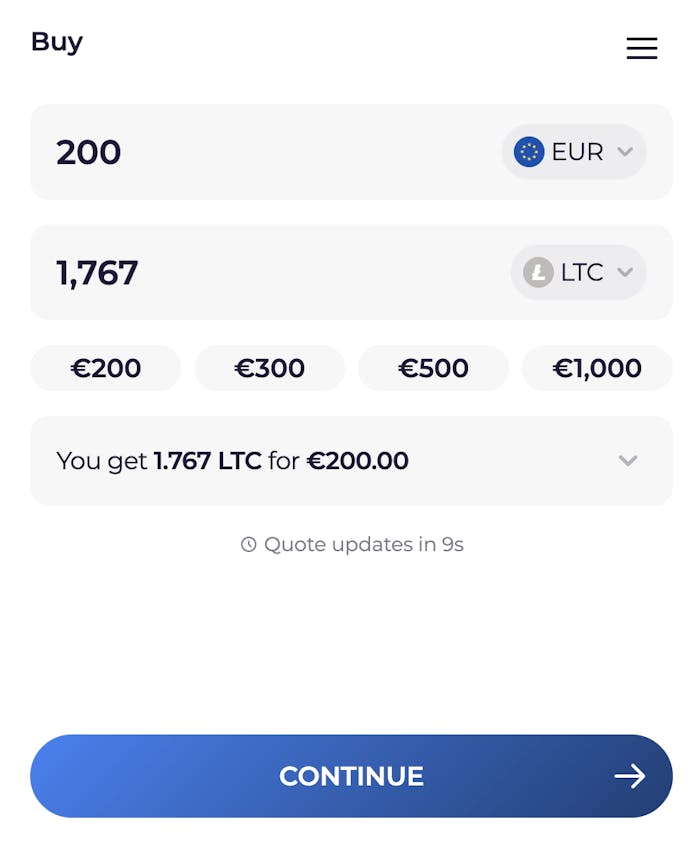Viewport: 700px width, 841px height.
Task: Click the "You get 1.767 LTC" summary
Action: 232,461
